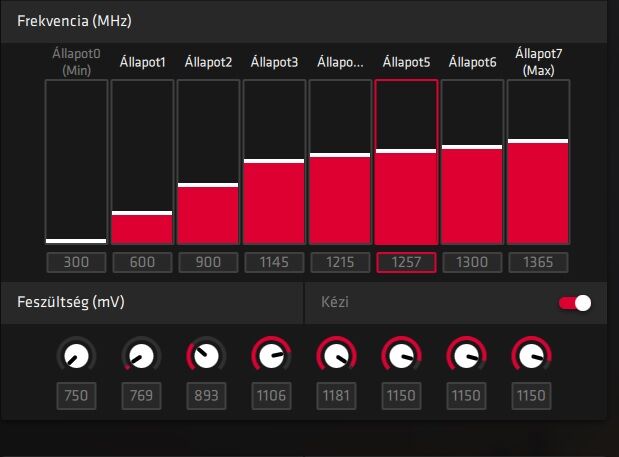Select the truncated Állapo... frequency bar
Viewport: 619px width, 457px height.
(340, 162)
